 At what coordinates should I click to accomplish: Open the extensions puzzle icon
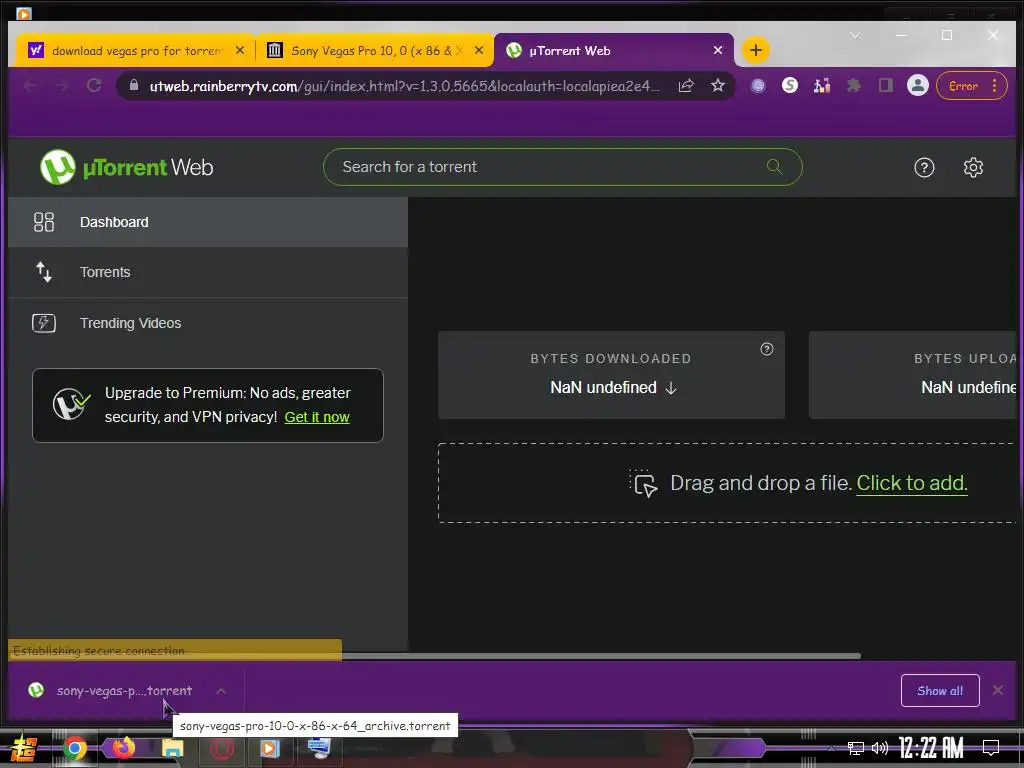[x=854, y=86]
